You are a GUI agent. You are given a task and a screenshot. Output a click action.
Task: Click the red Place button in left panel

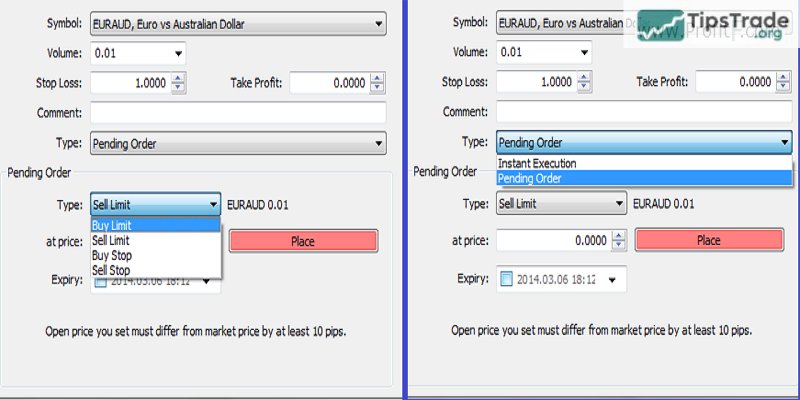302,241
